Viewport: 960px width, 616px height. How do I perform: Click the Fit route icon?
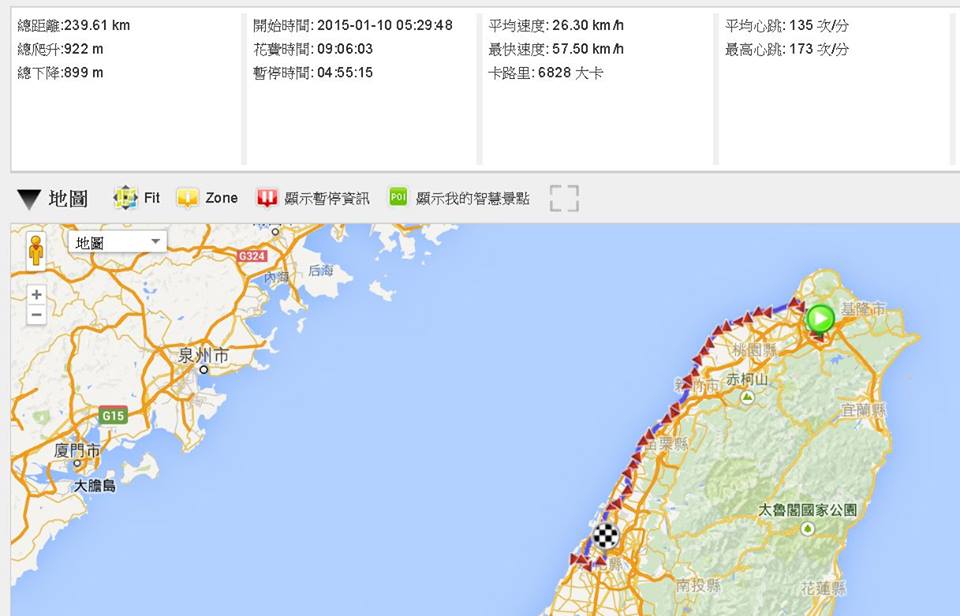pos(125,198)
